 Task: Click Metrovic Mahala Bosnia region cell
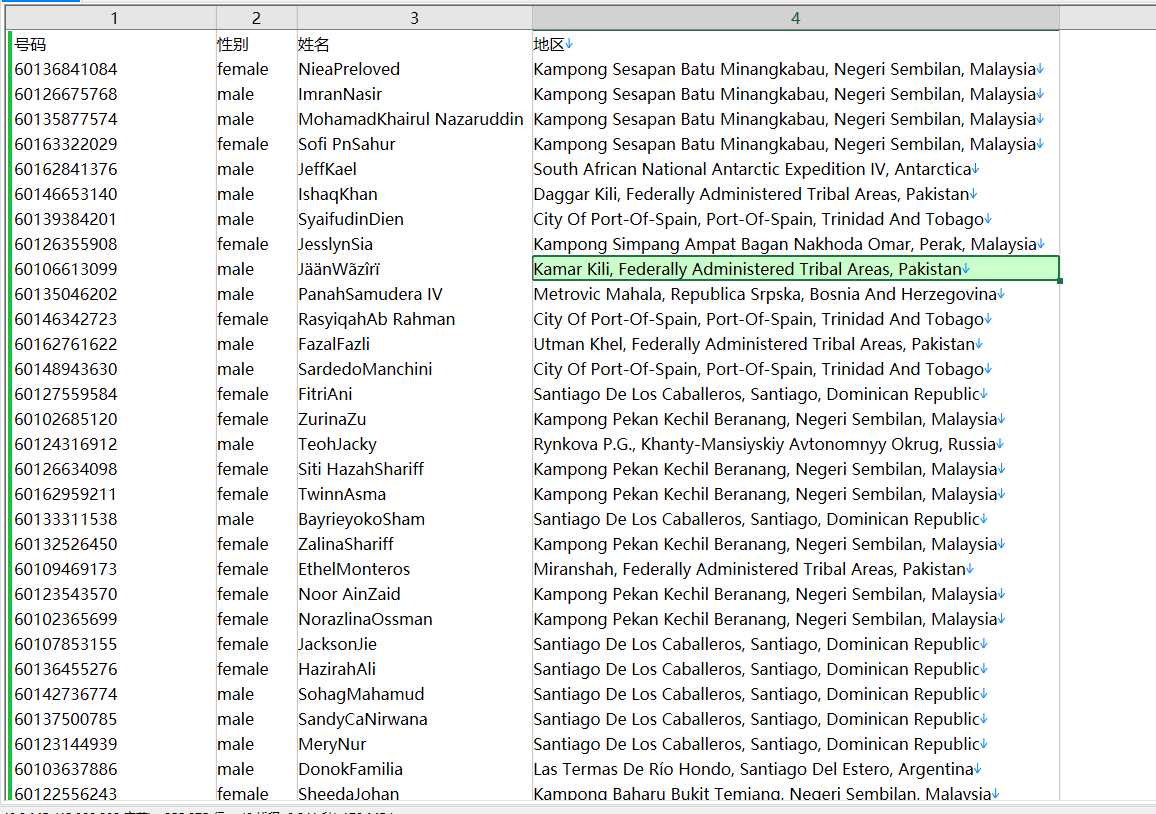tap(795, 294)
